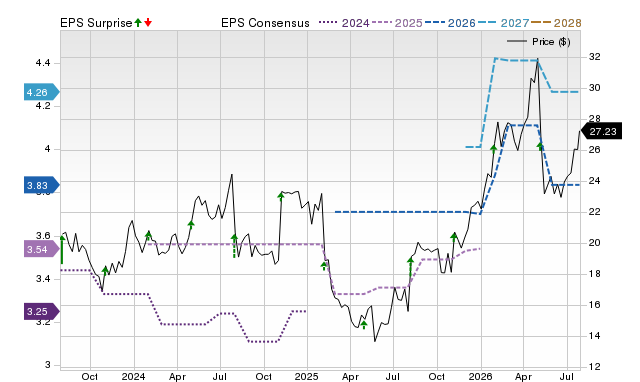Click the 12 price axis label
The height and width of the screenshot is (382, 640).
point(595,367)
